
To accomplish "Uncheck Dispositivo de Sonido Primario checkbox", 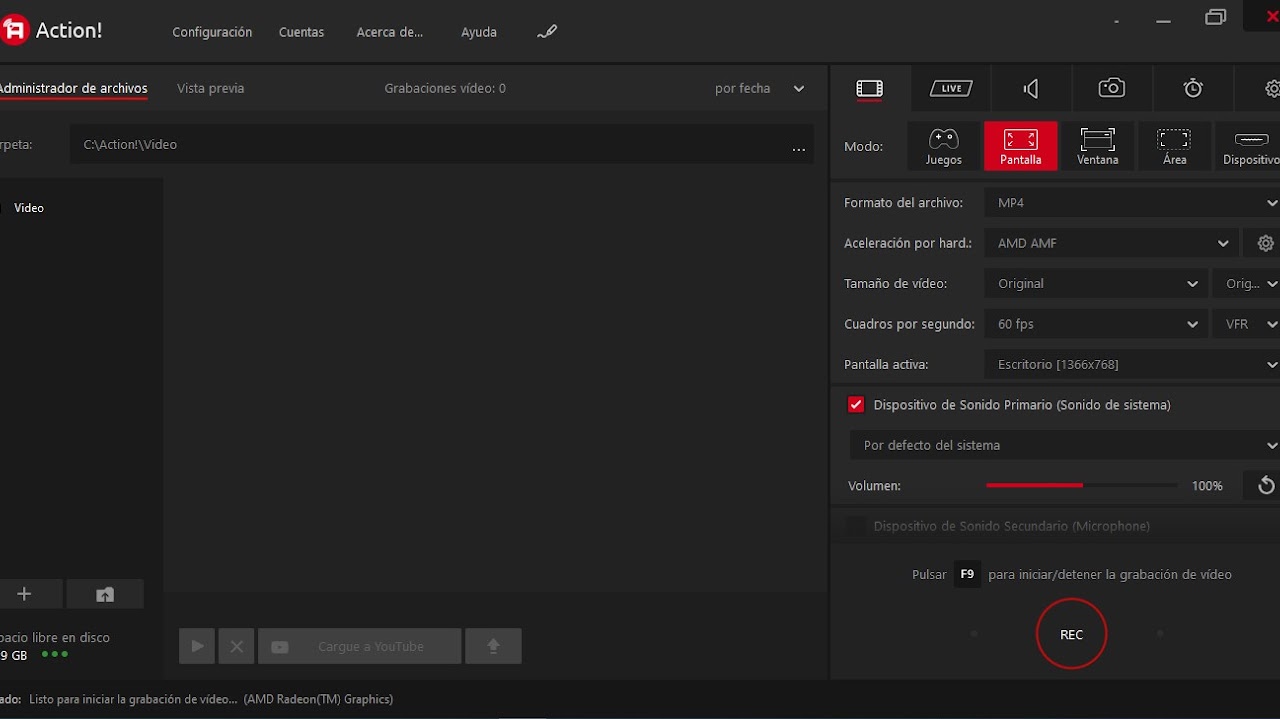I will click(x=856, y=405).
